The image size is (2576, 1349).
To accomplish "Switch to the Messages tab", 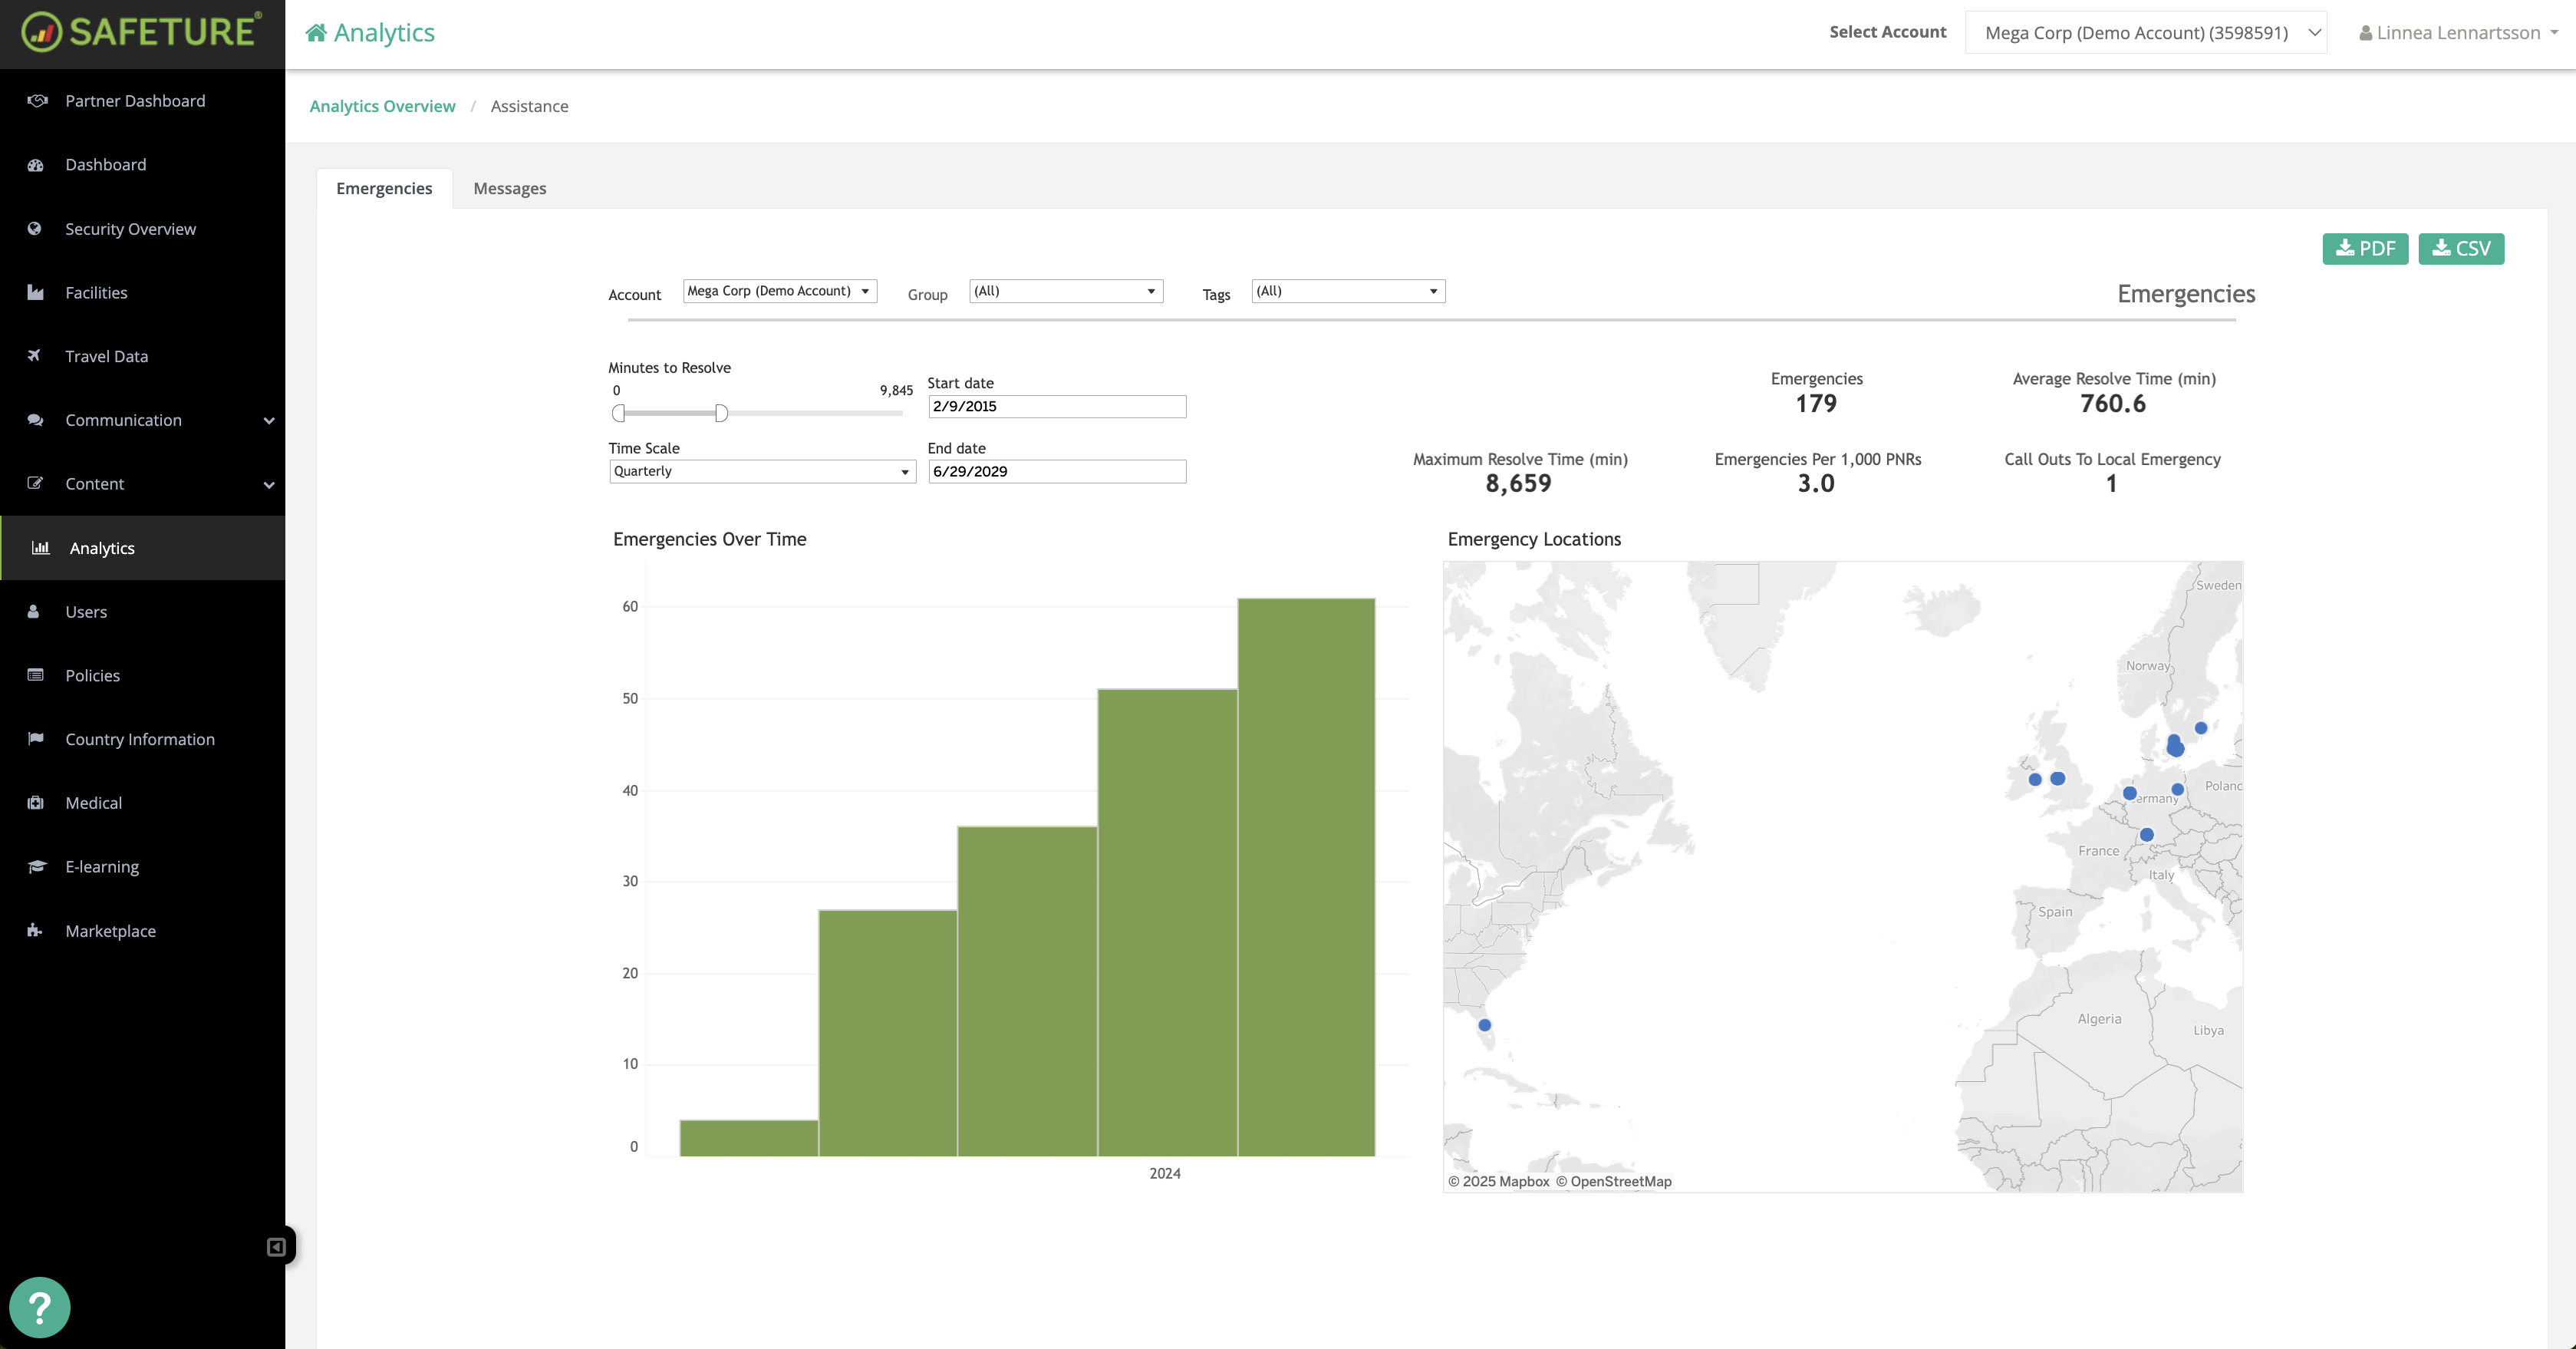I will click(x=510, y=188).
